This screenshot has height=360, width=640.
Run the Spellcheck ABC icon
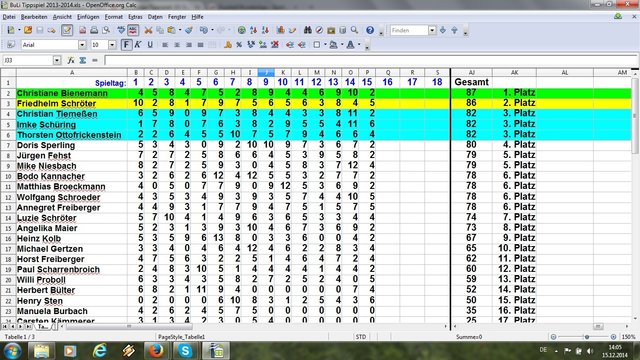tap(121, 30)
